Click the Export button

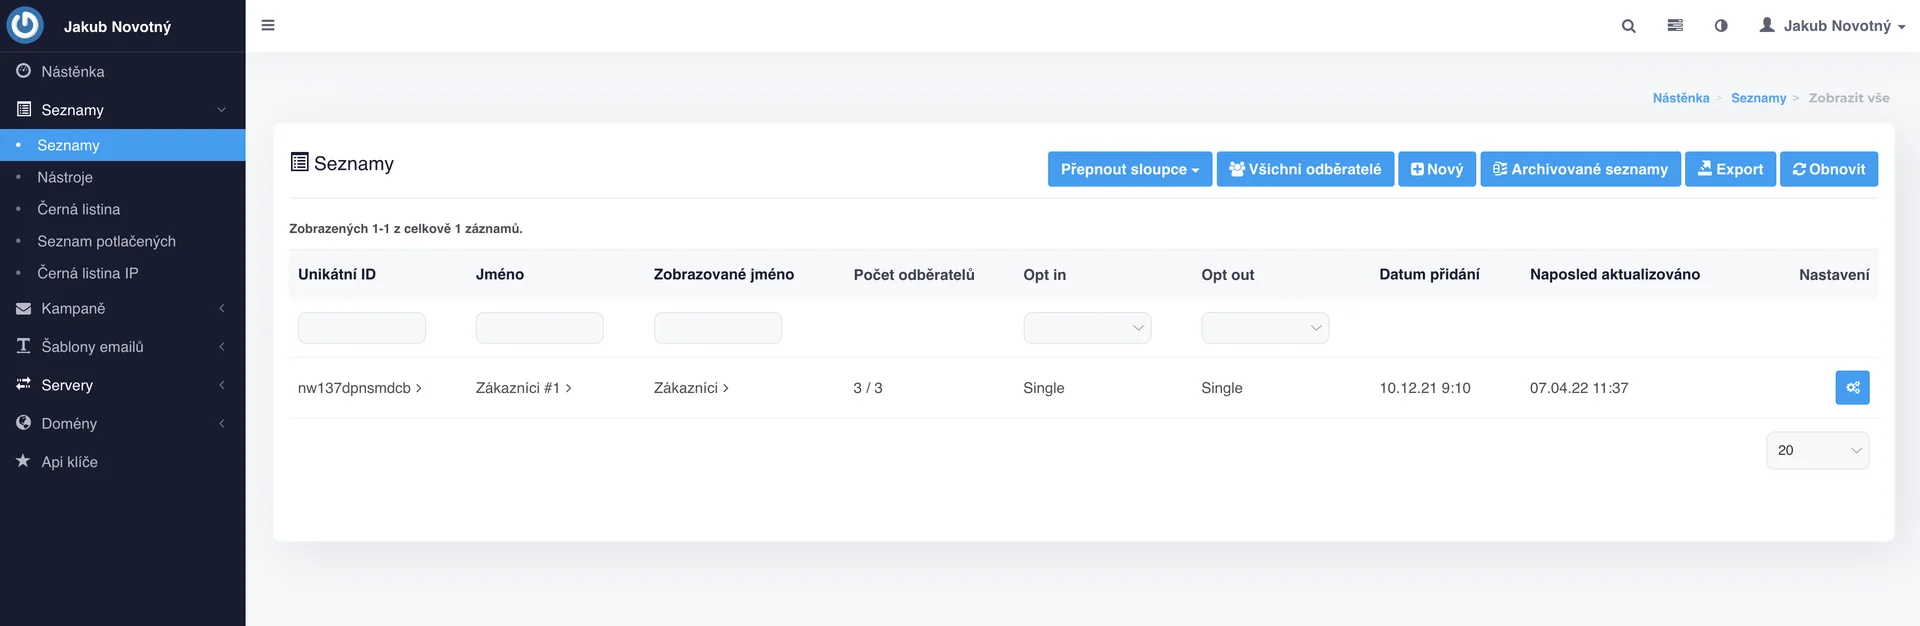[x=1730, y=169]
